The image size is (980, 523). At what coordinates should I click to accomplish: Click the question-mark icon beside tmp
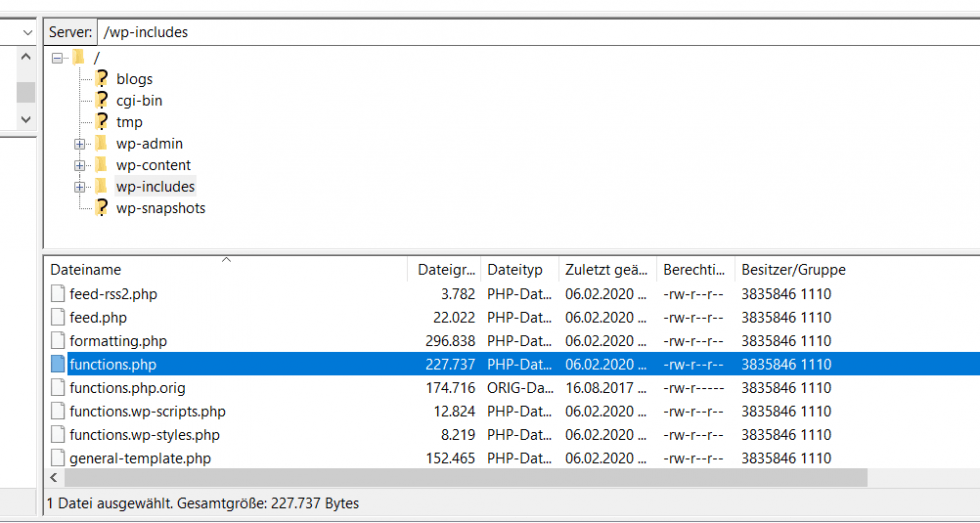[101, 122]
